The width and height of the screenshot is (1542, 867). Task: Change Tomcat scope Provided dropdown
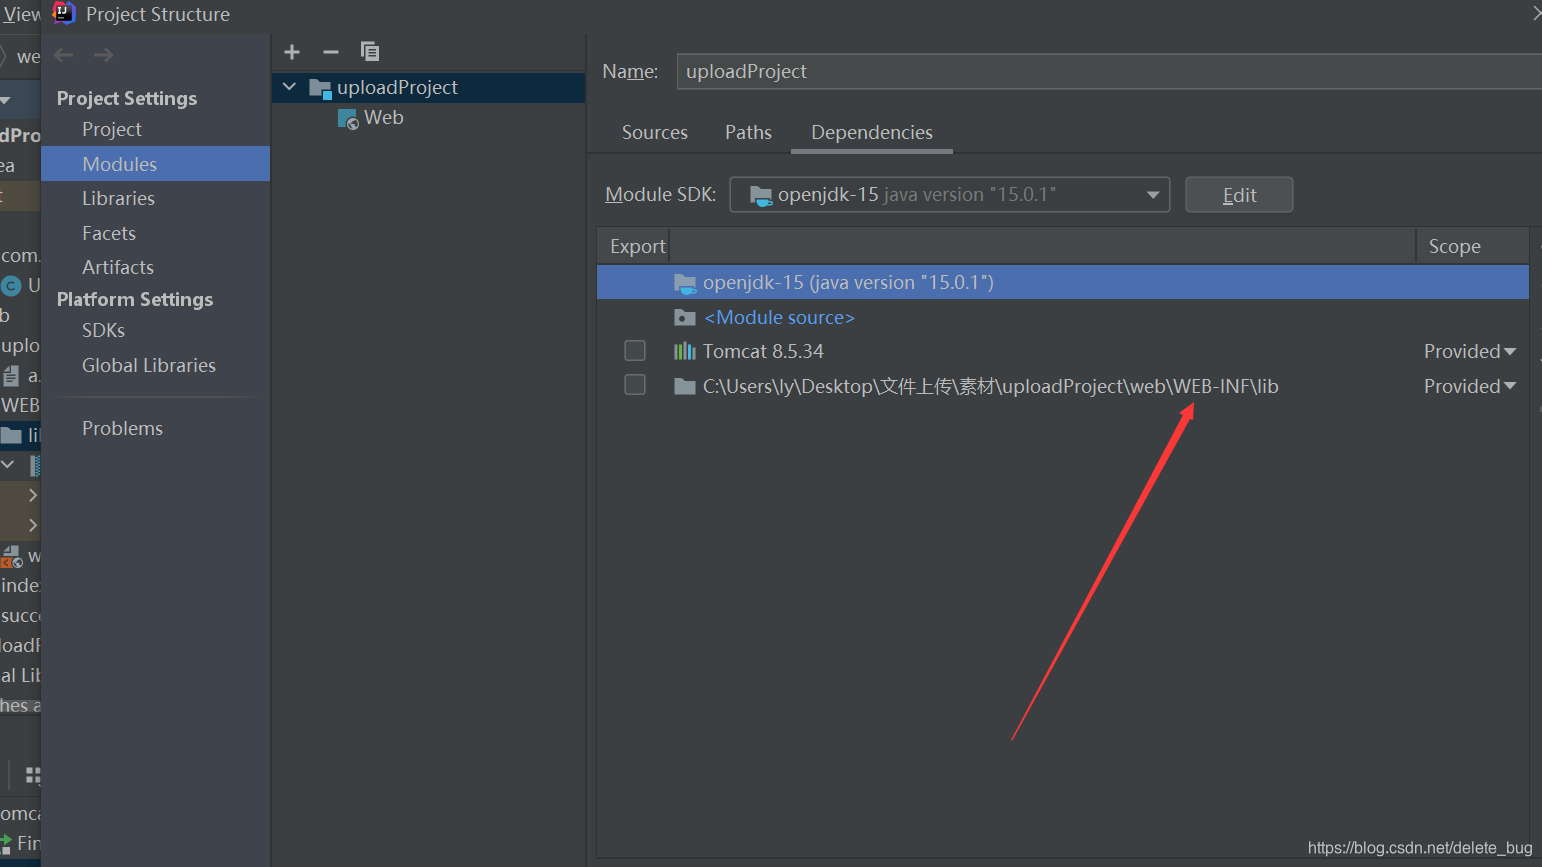(x=1470, y=351)
